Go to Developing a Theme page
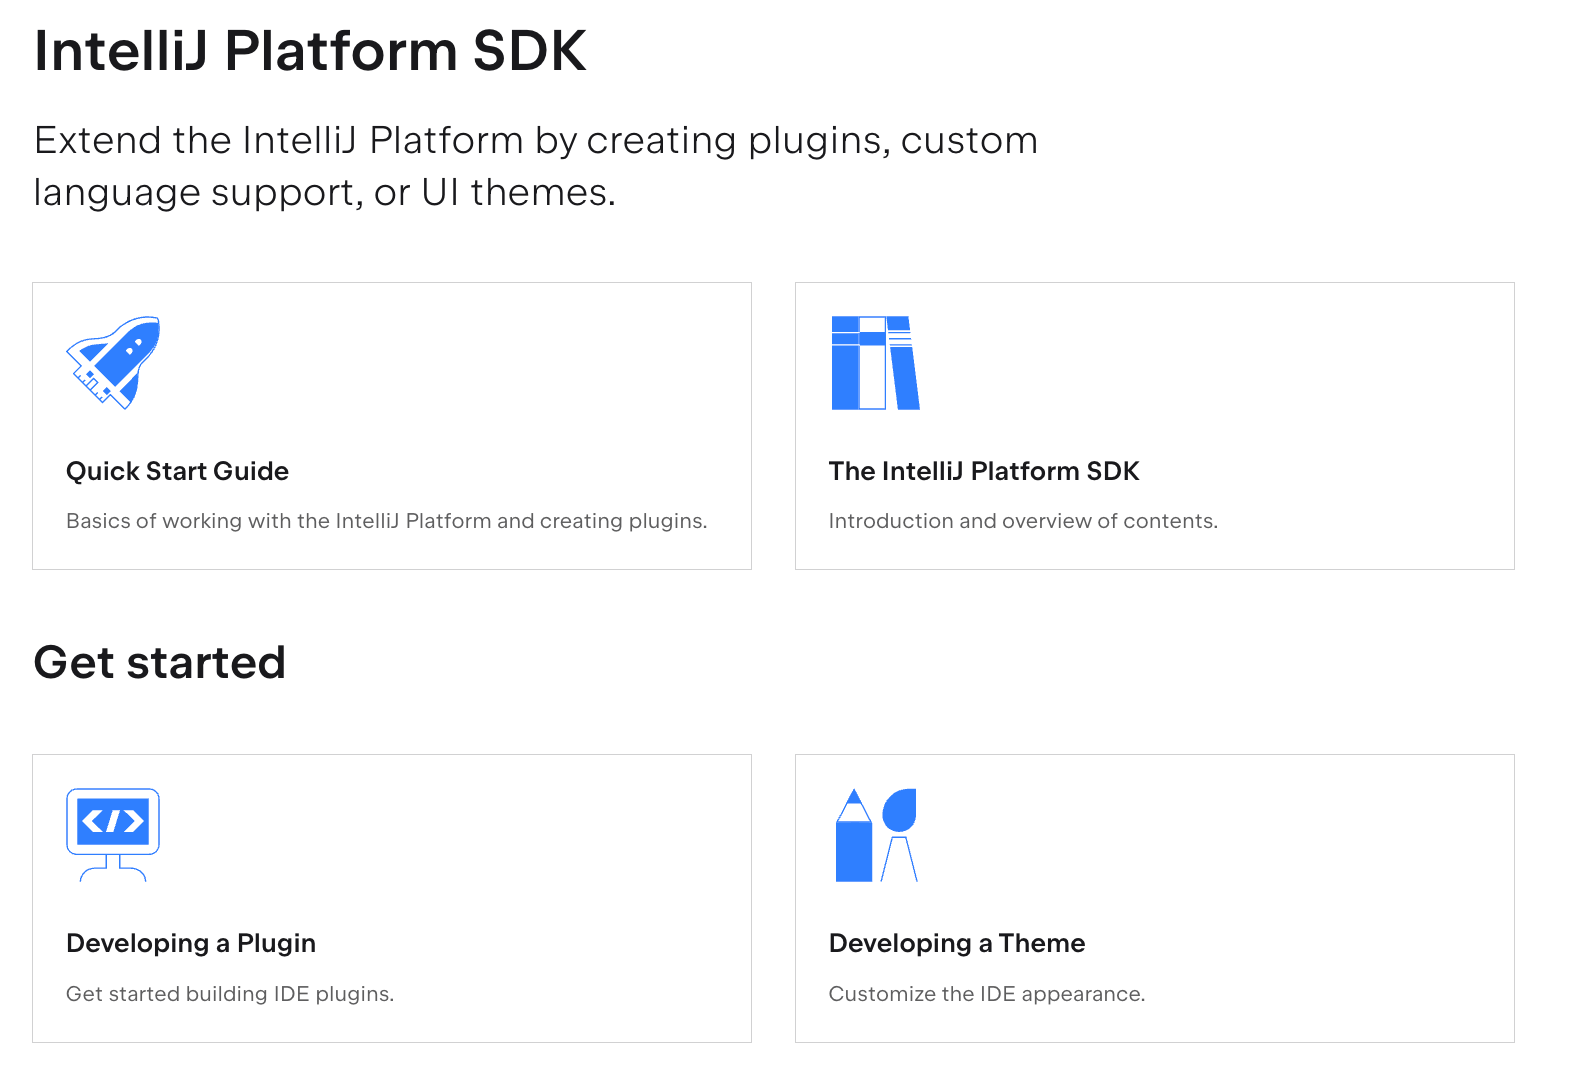The image size is (1570, 1072). 957,943
